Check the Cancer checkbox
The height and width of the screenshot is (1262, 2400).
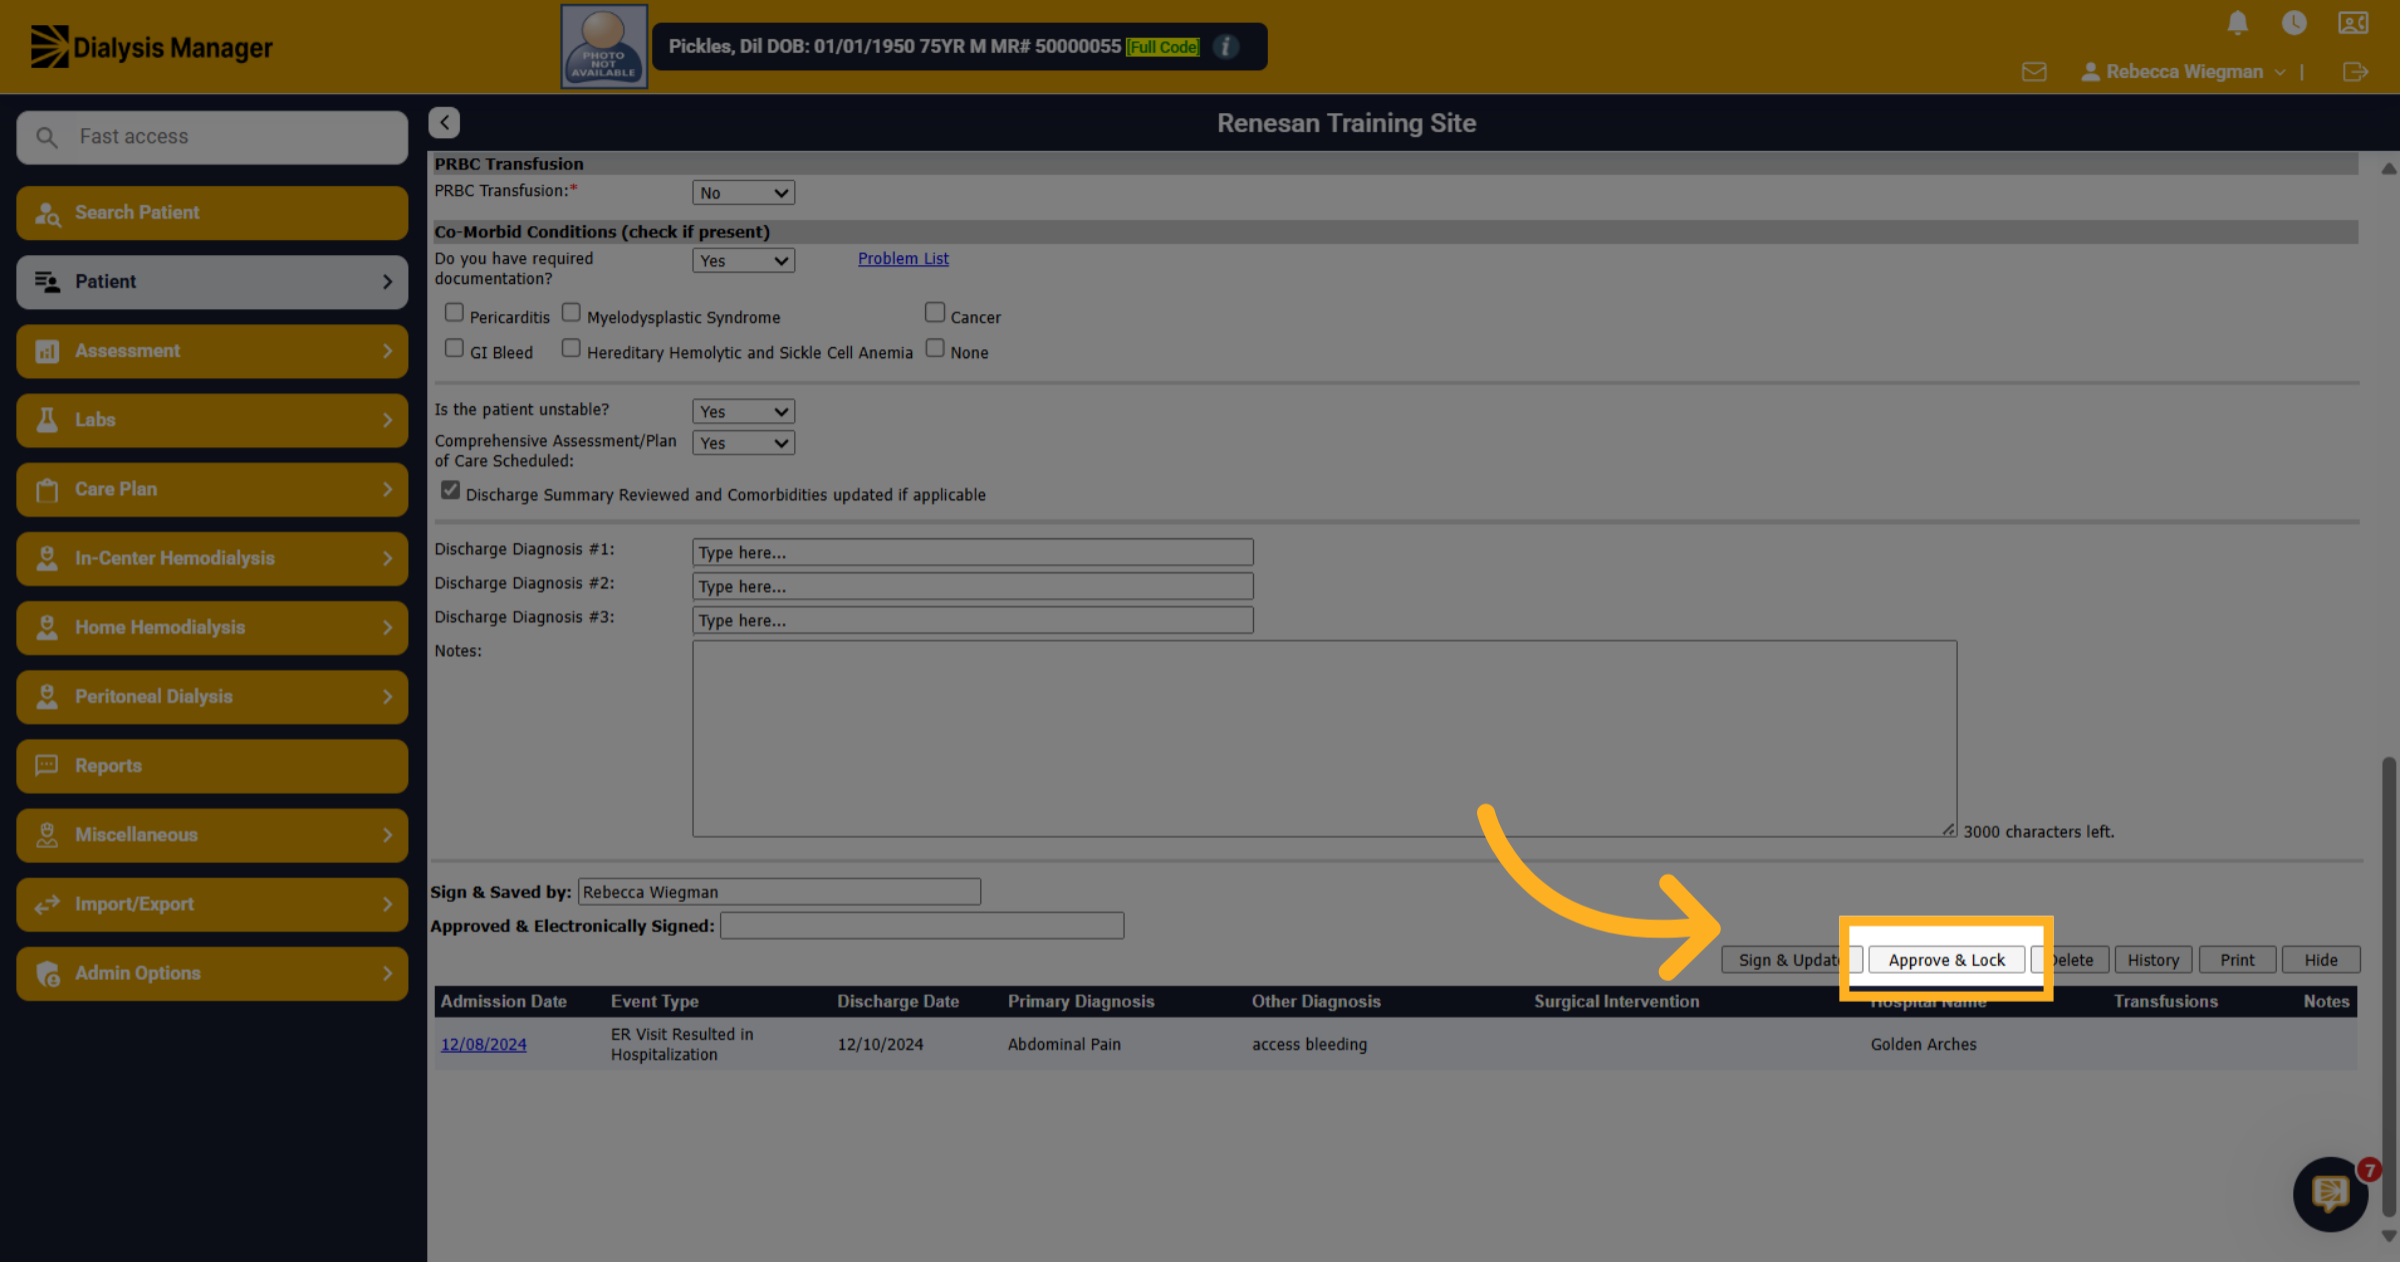(x=935, y=313)
